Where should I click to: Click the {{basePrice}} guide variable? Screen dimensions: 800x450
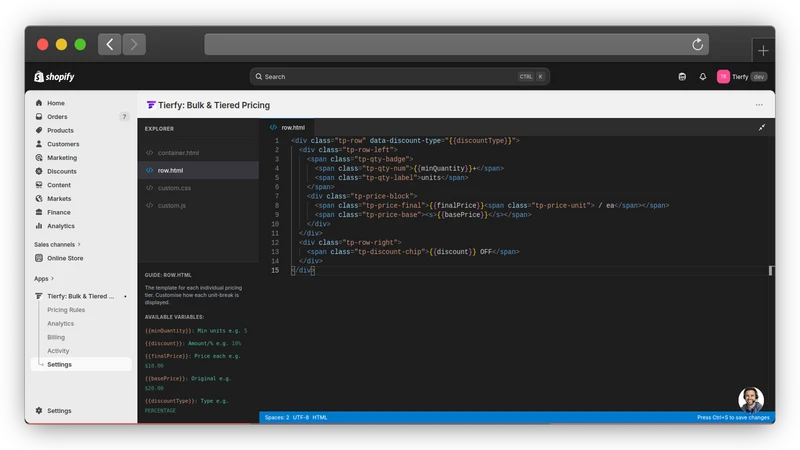165,379
